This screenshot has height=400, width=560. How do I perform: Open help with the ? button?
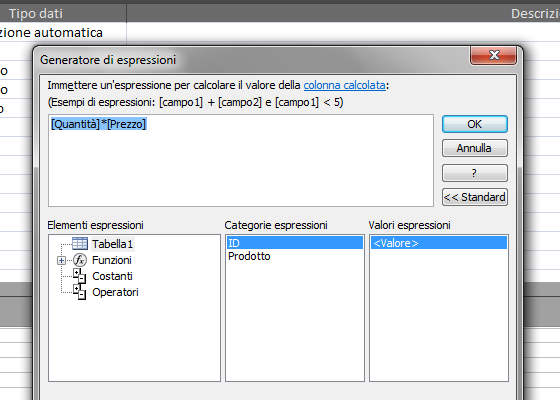pyautogui.click(x=475, y=173)
